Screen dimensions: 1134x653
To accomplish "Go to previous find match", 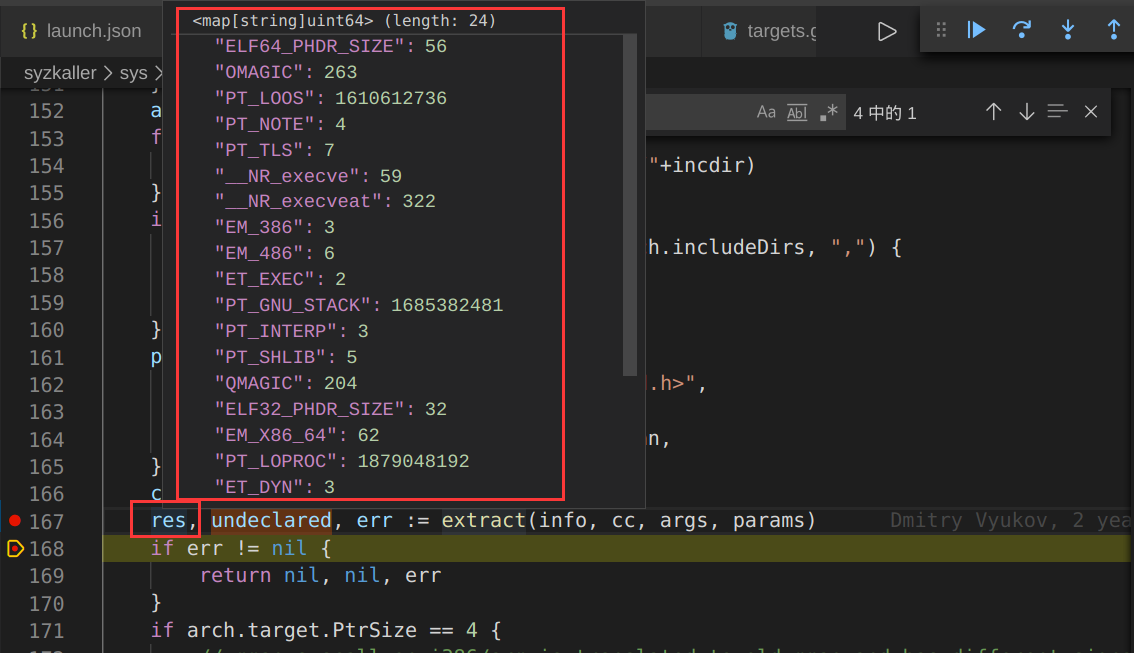I will [993, 112].
